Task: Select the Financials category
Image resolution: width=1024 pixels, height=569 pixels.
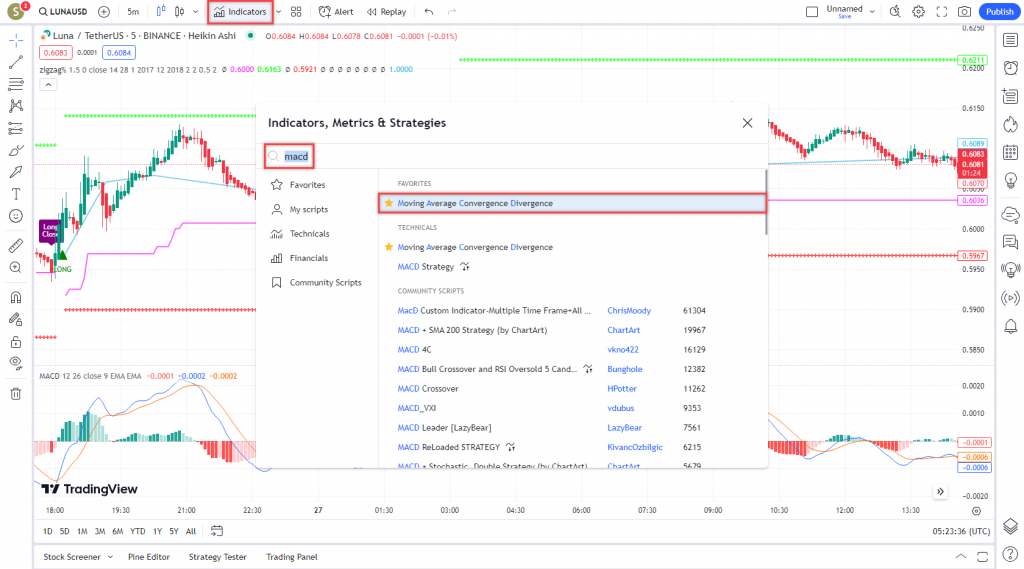Action: click(x=308, y=258)
